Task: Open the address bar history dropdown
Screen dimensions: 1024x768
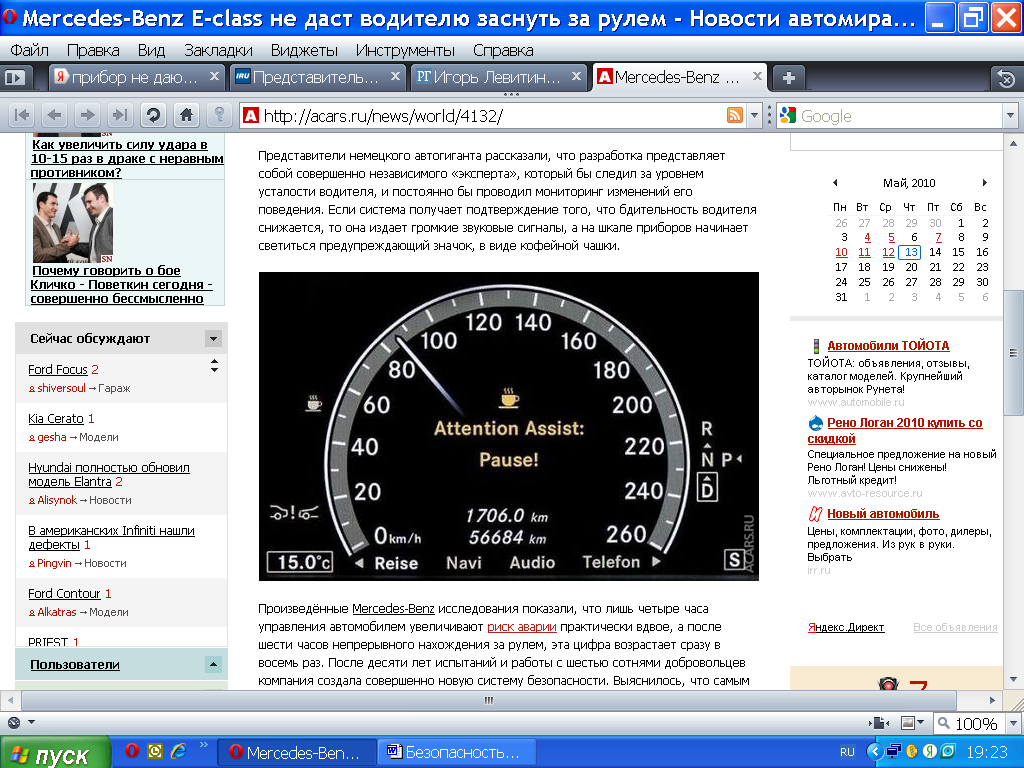Action: (755, 115)
